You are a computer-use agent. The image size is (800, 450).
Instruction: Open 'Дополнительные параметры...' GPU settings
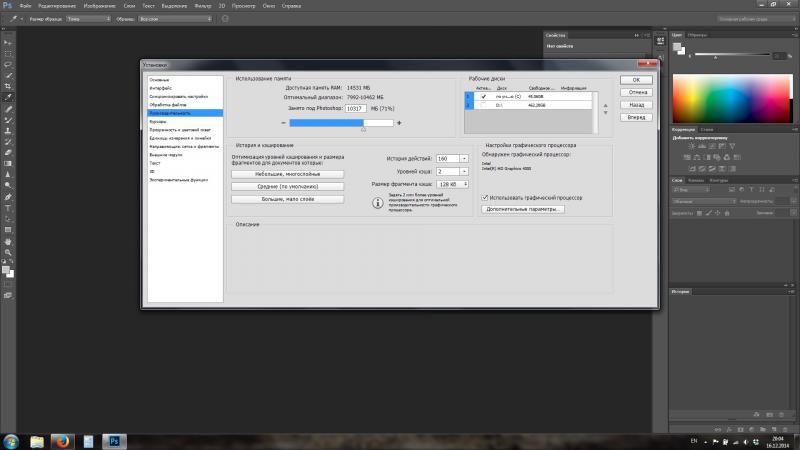coord(522,209)
